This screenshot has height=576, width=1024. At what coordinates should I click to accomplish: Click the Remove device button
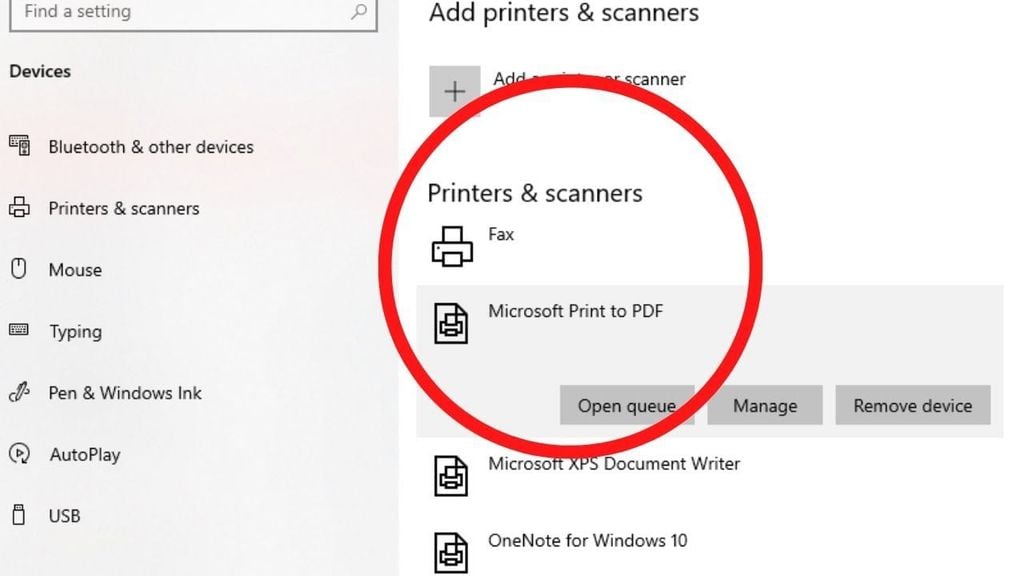coord(912,406)
